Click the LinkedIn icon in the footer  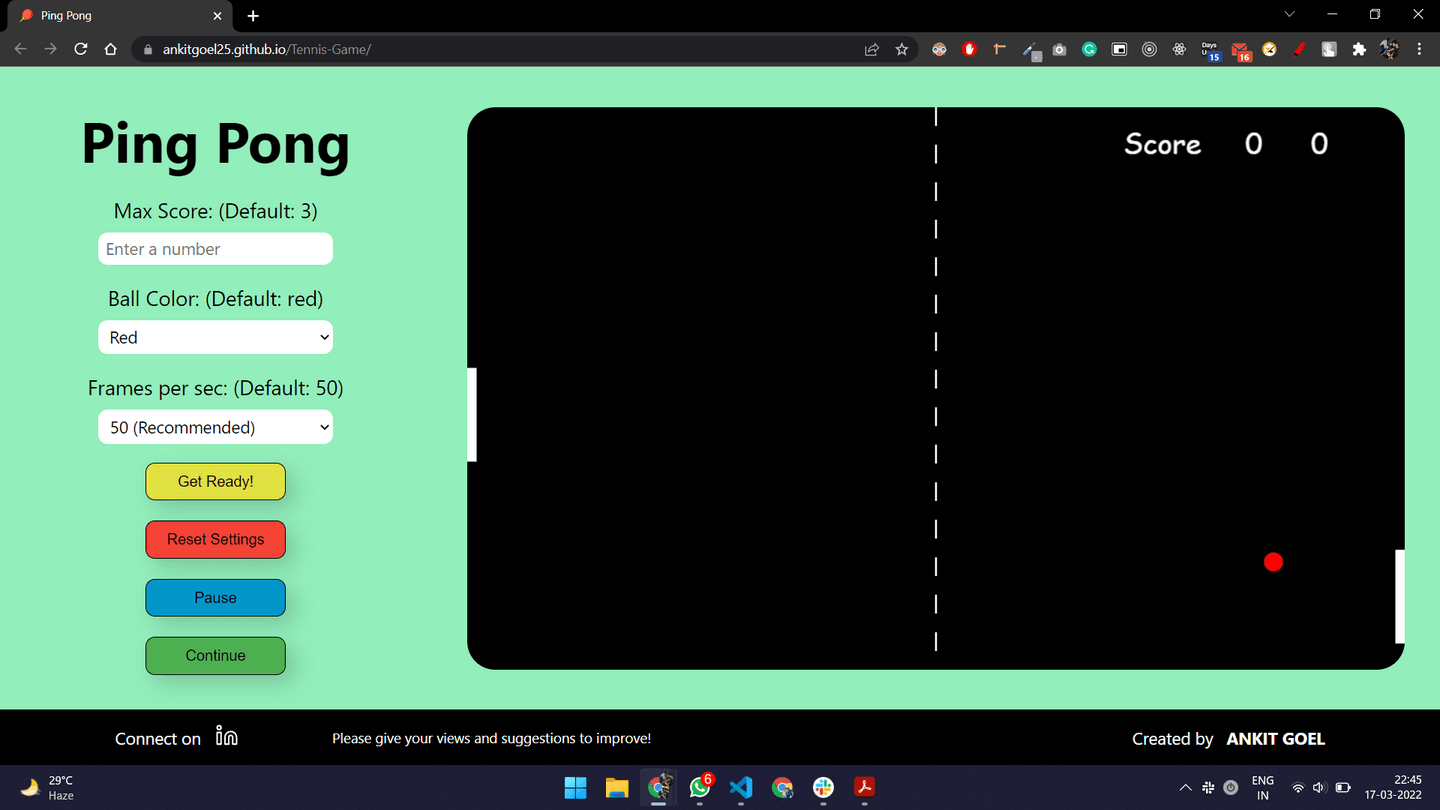227,737
